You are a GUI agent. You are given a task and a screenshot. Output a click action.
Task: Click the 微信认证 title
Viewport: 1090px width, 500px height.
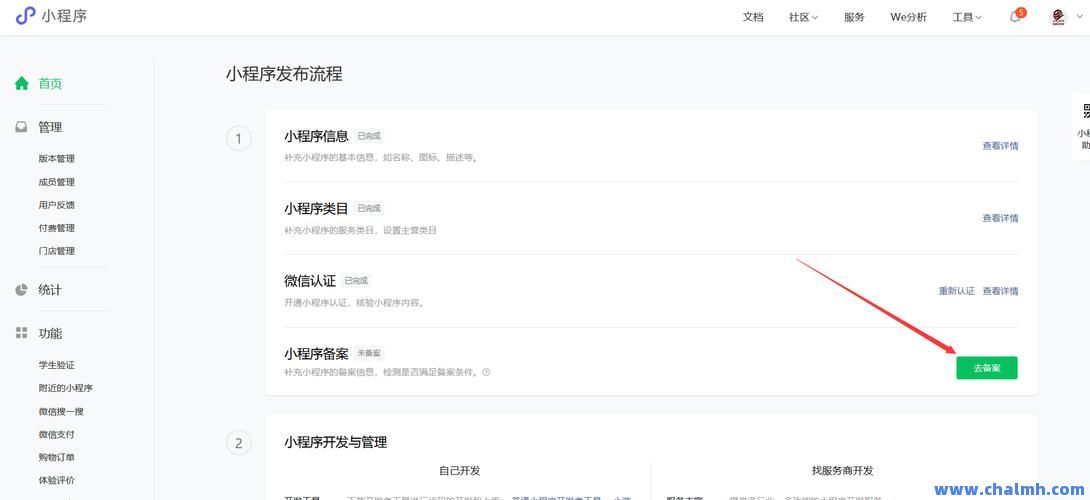click(309, 281)
